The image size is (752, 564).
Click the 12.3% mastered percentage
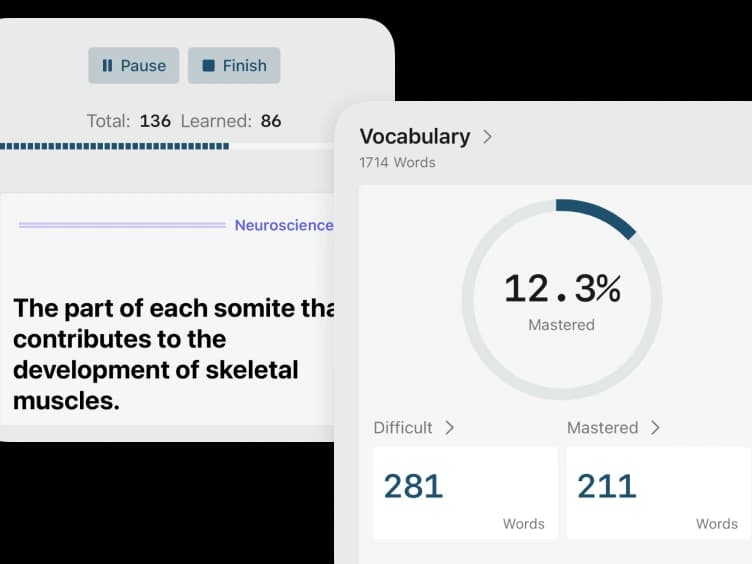point(561,289)
